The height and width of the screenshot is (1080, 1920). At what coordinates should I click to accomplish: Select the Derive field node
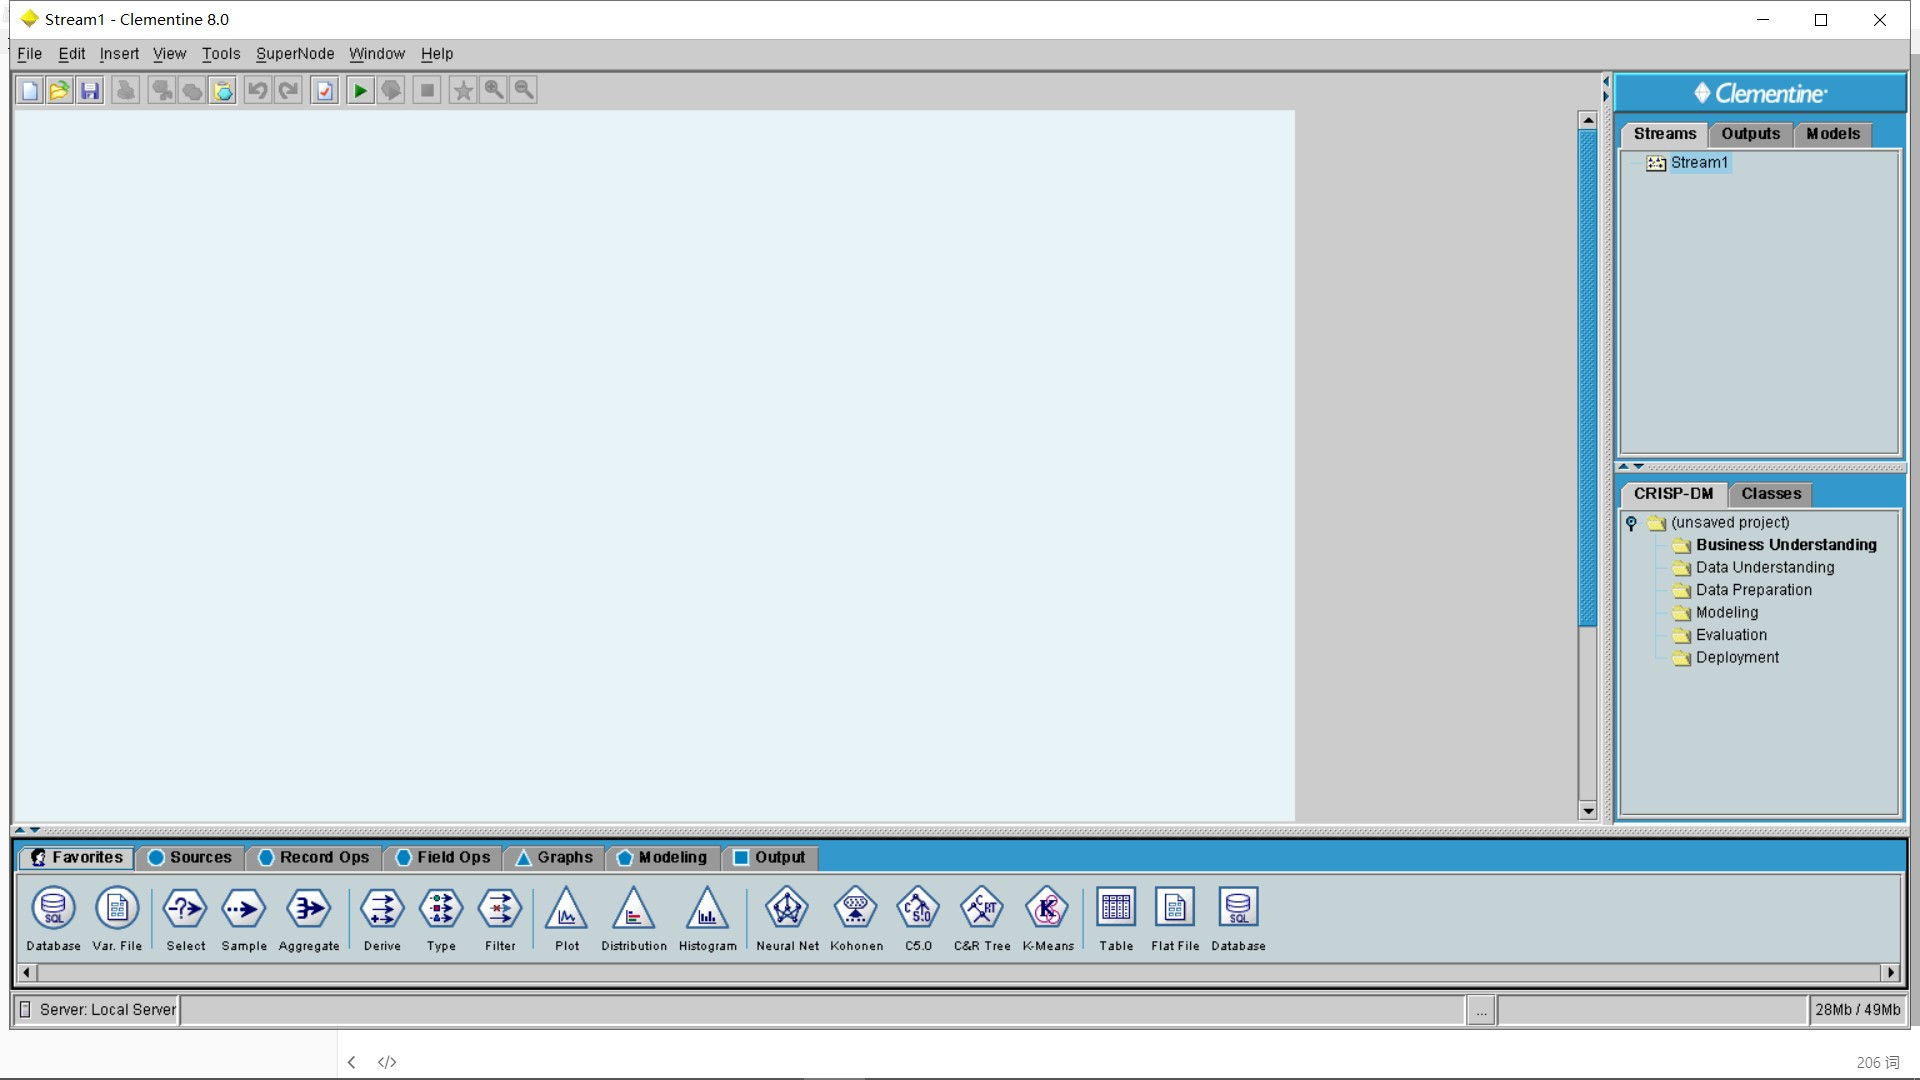[x=382, y=908]
